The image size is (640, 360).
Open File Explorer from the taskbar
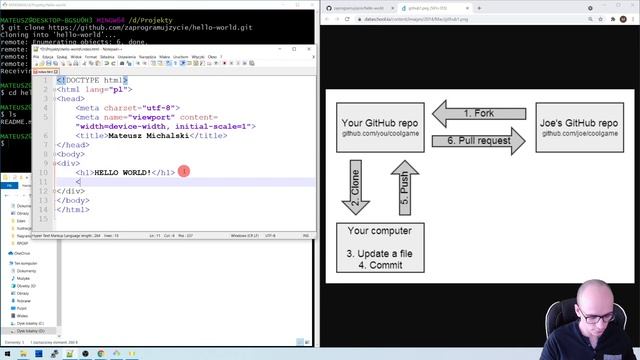(x=23, y=354)
